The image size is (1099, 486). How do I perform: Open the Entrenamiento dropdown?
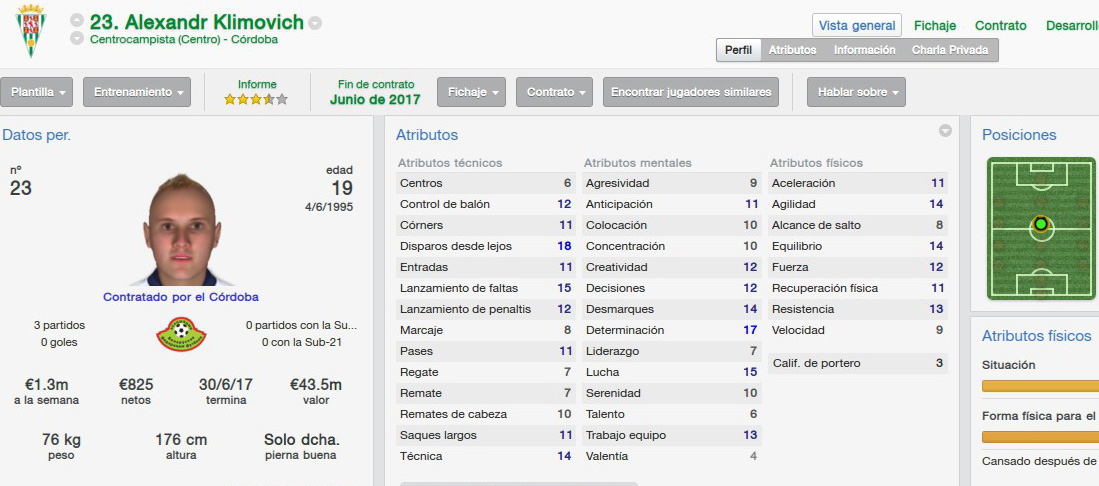coord(137,92)
